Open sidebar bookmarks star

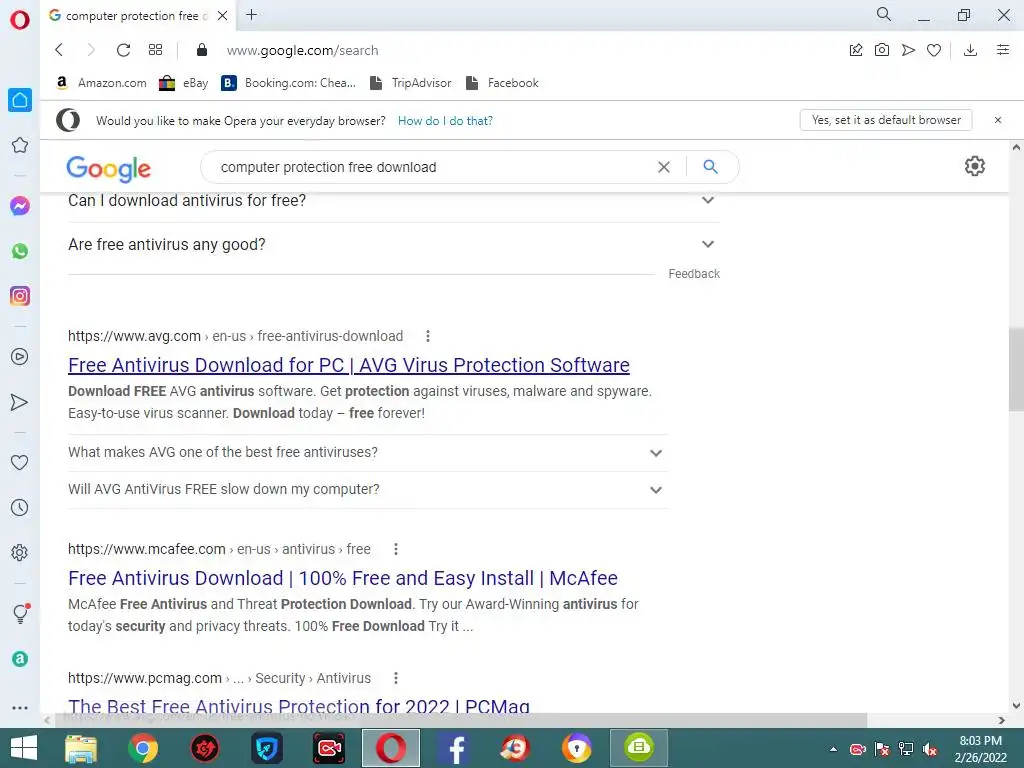click(x=20, y=145)
